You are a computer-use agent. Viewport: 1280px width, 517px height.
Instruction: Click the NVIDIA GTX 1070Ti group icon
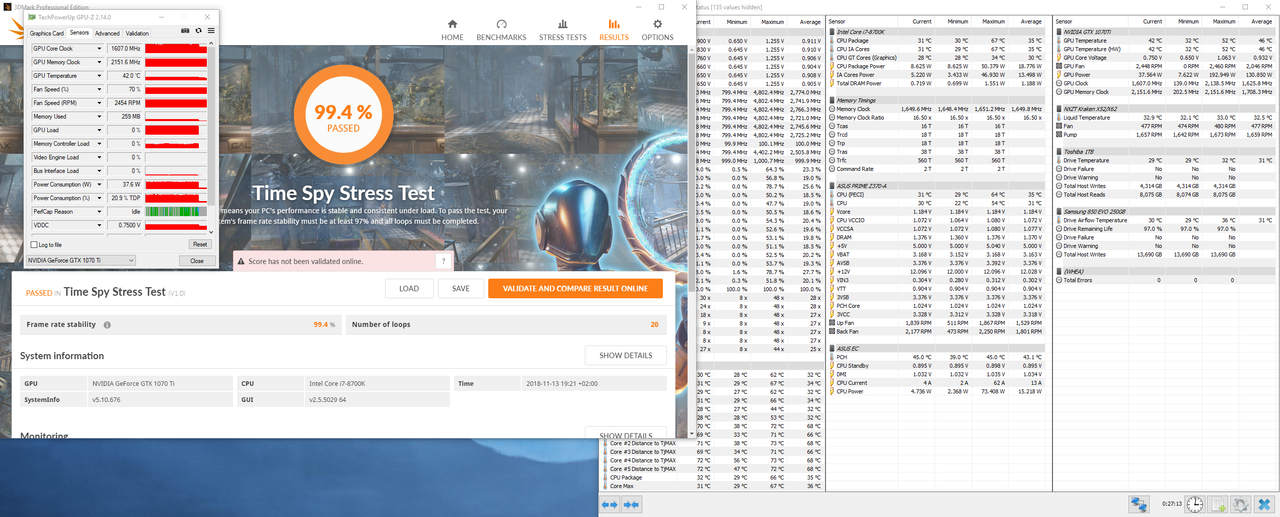coord(1059,31)
